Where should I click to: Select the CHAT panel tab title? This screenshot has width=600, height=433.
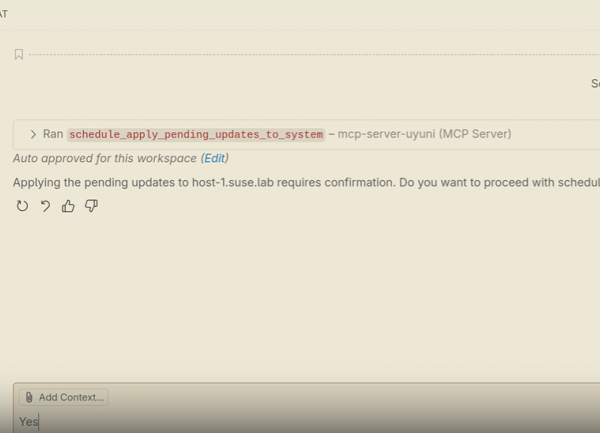(3, 14)
